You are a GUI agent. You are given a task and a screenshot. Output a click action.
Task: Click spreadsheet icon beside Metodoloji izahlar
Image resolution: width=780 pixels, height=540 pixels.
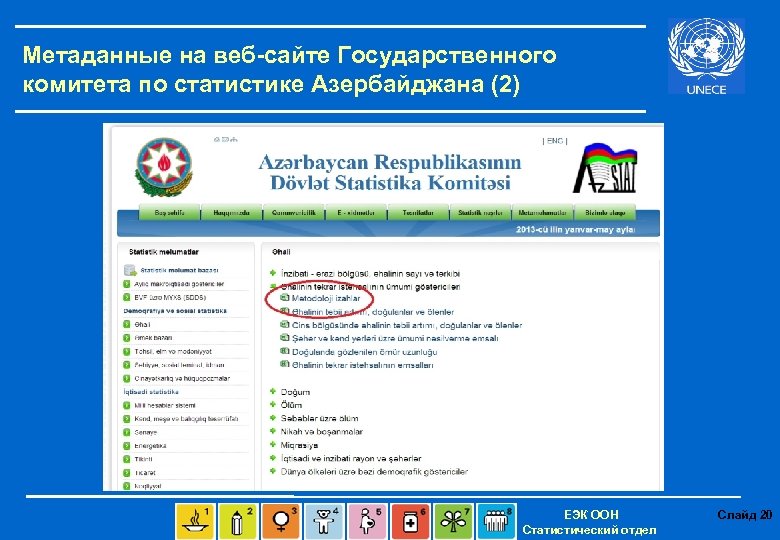[285, 298]
